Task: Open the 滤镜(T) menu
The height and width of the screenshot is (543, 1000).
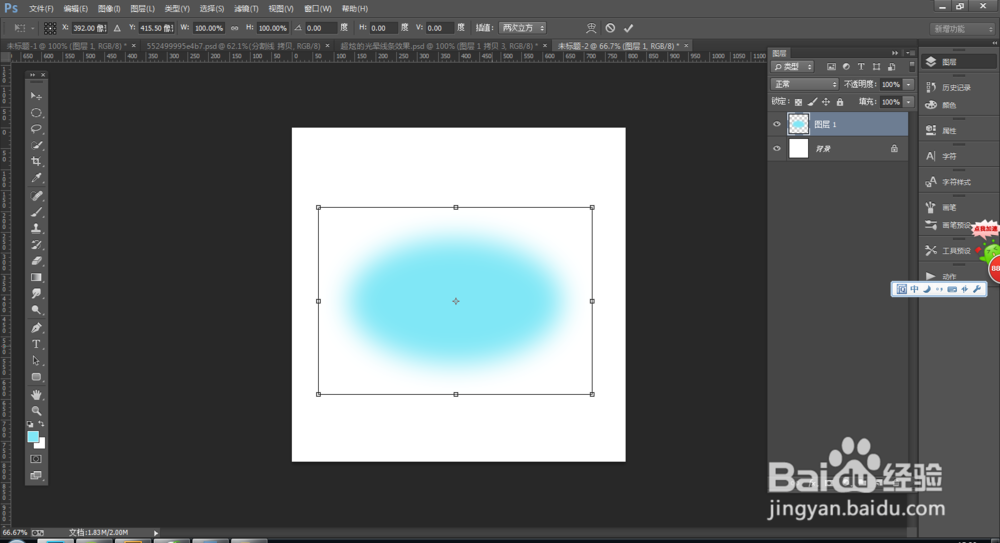Action: (246, 9)
